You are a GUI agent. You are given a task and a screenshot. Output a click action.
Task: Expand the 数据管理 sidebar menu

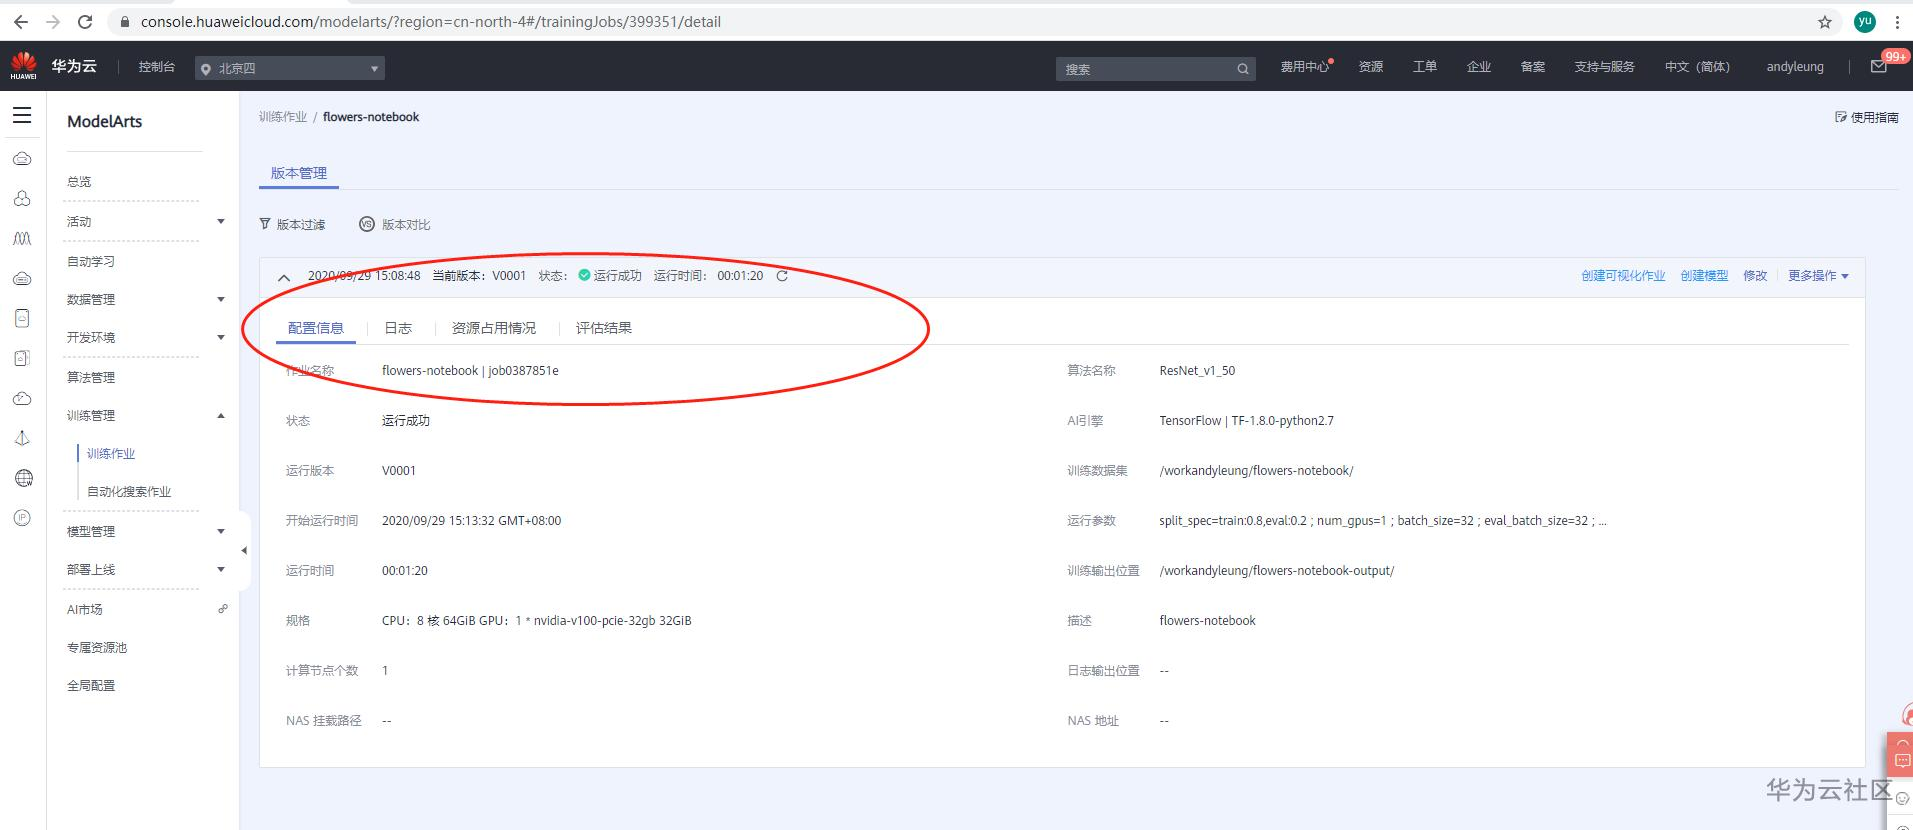pos(220,299)
